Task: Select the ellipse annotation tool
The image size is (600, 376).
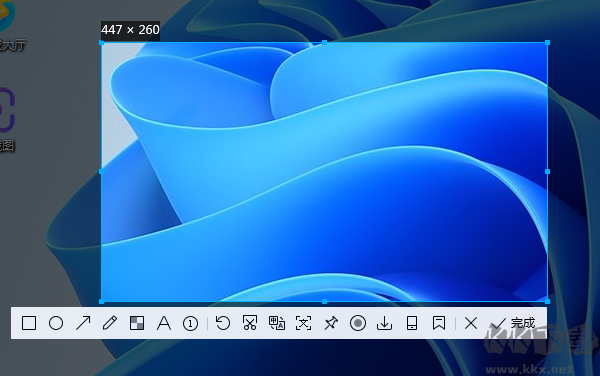Action: 56,323
